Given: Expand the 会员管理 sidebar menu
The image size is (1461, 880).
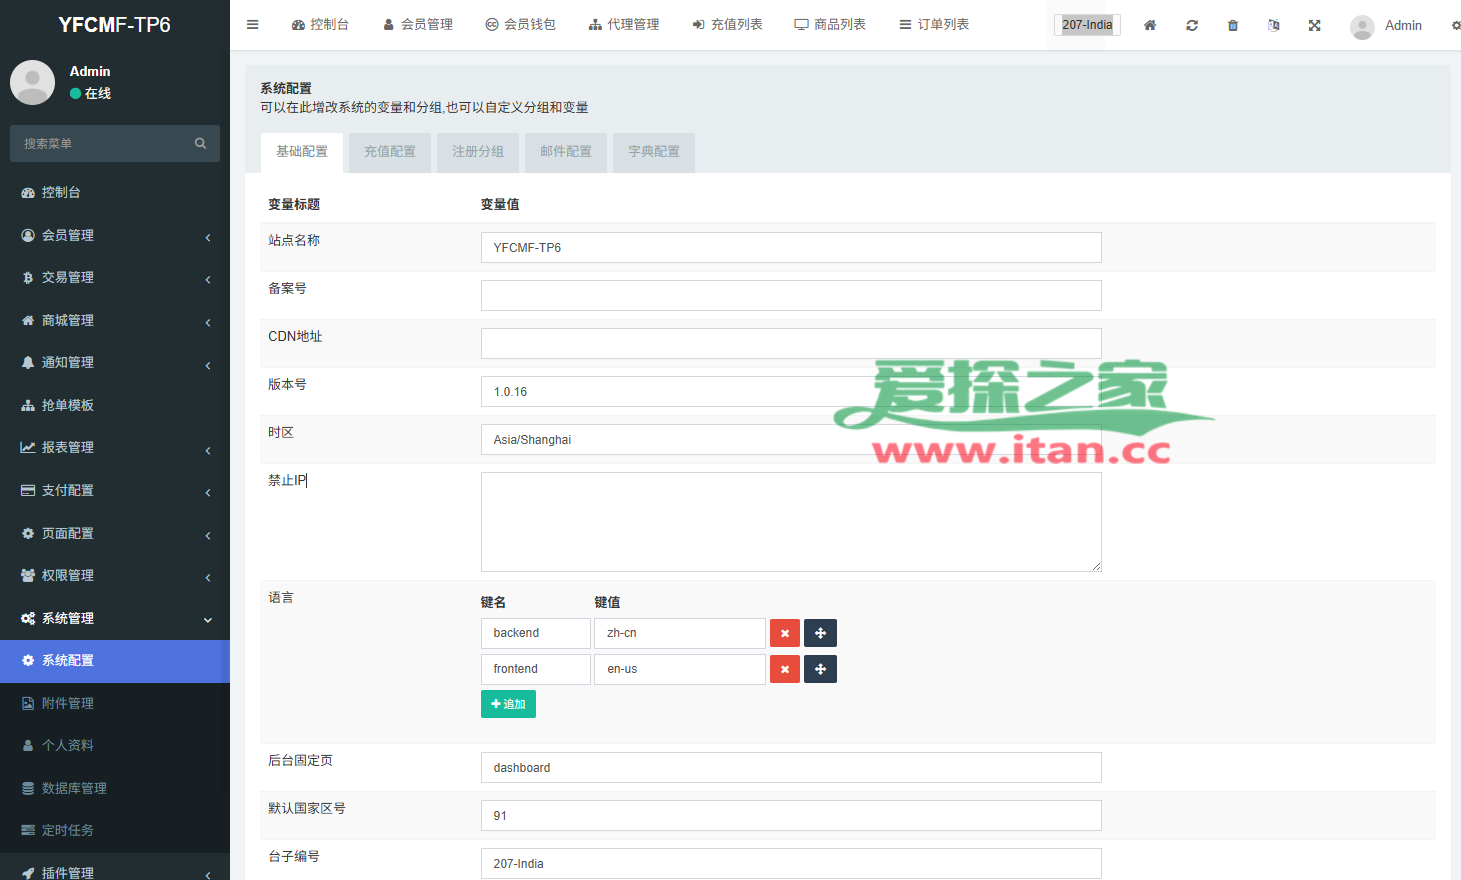Looking at the screenshot, I should tap(114, 235).
